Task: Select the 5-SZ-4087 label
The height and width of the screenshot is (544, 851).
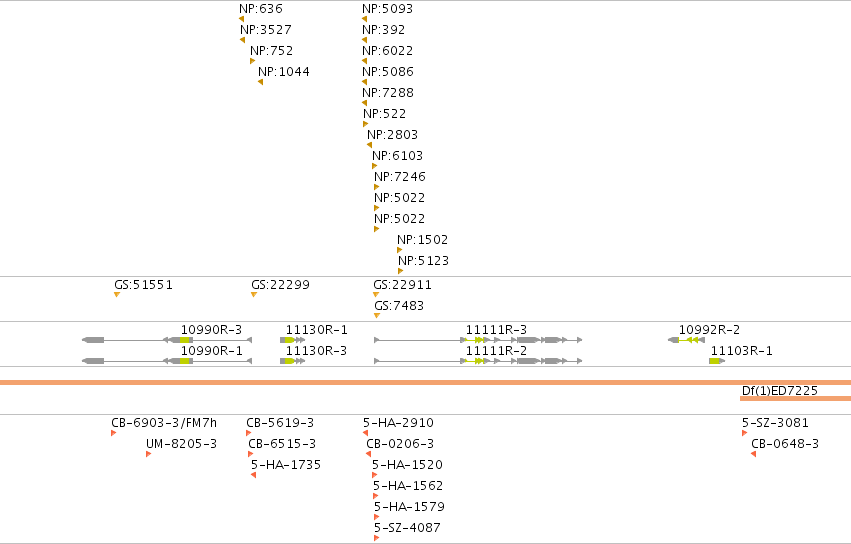Action: pyautogui.click(x=408, y=528)
